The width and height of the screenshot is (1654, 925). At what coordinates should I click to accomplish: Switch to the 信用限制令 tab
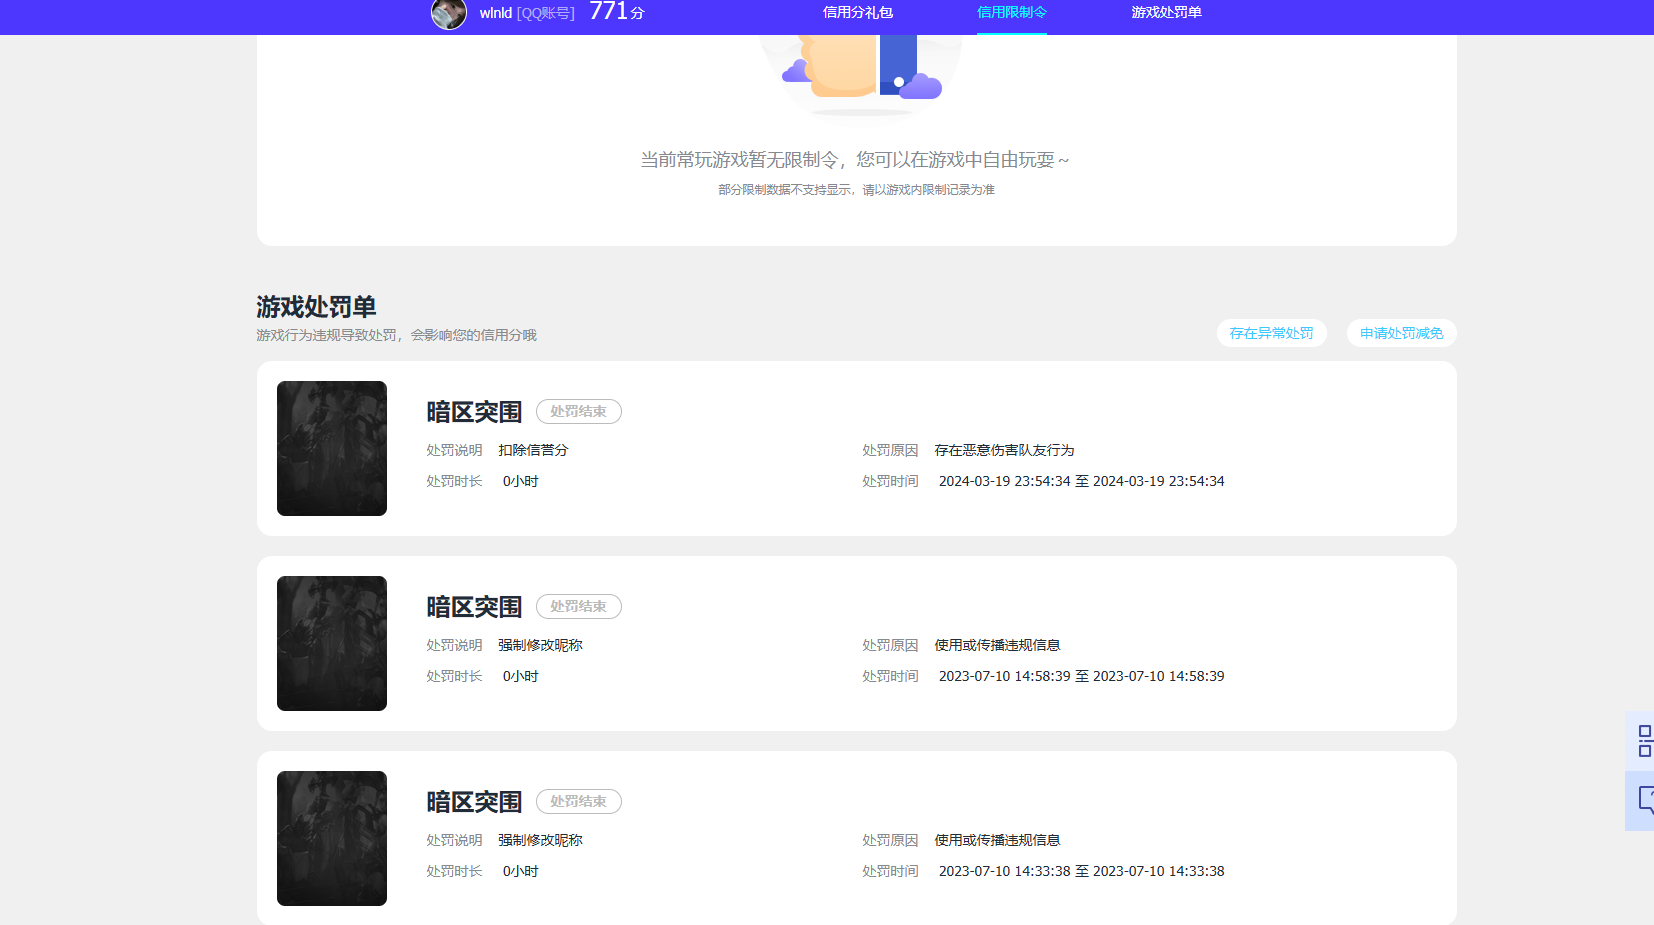tap(1011, 13)
